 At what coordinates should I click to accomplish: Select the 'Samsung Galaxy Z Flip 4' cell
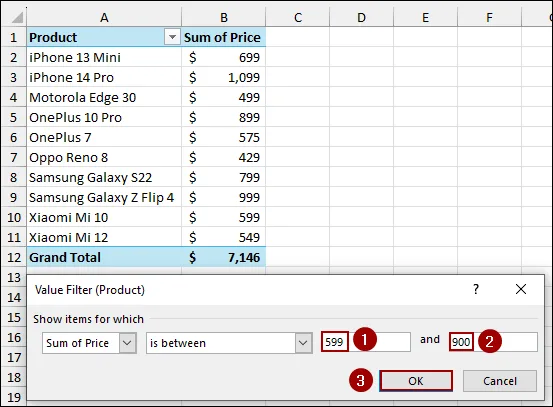pyautogui.click(x=104, y=197)
